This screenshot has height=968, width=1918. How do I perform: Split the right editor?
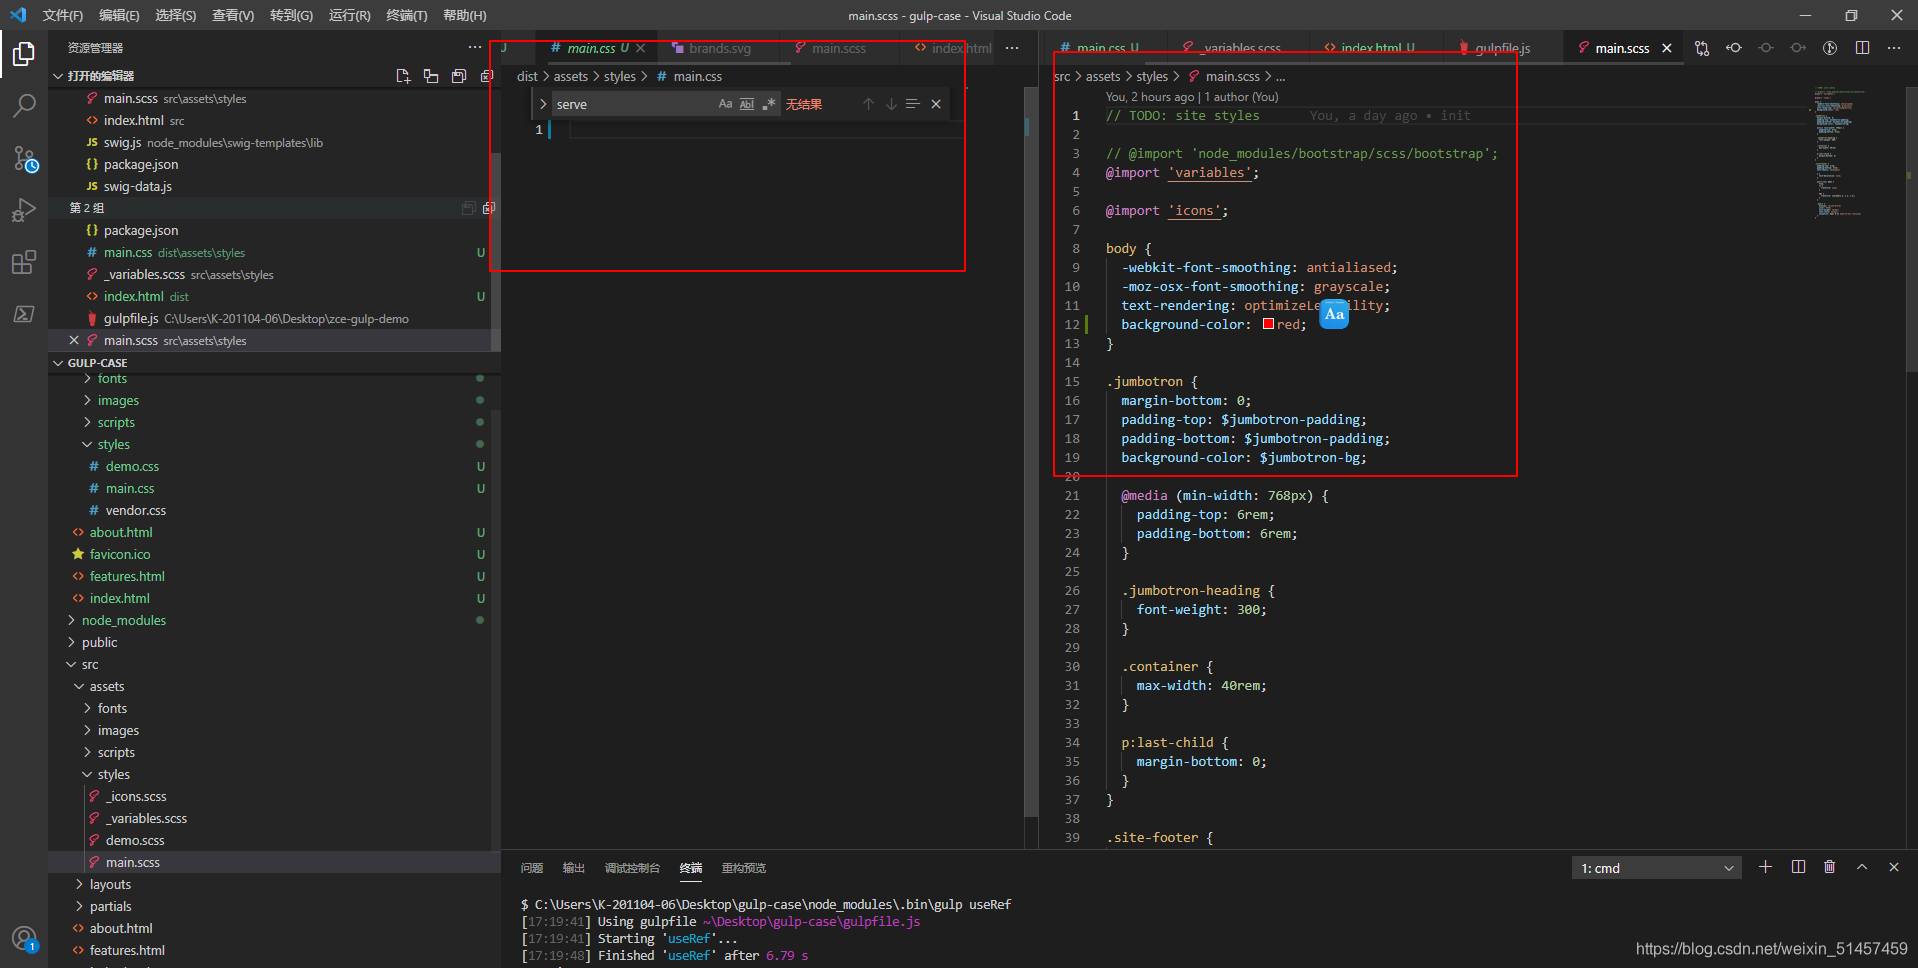pyautogui.click(x=1862, y=48)
